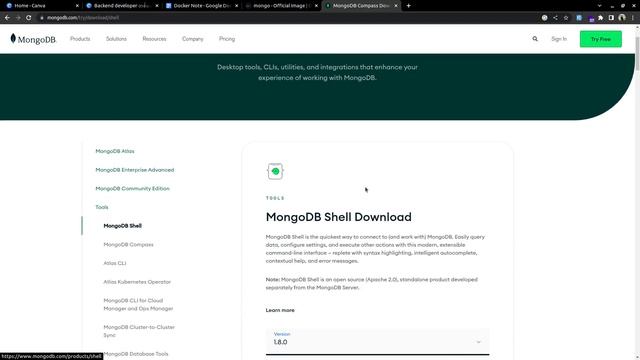Open the Version 1.8.0 dropdown
This screenshot has width=640, height=360.
click(378, 342)
